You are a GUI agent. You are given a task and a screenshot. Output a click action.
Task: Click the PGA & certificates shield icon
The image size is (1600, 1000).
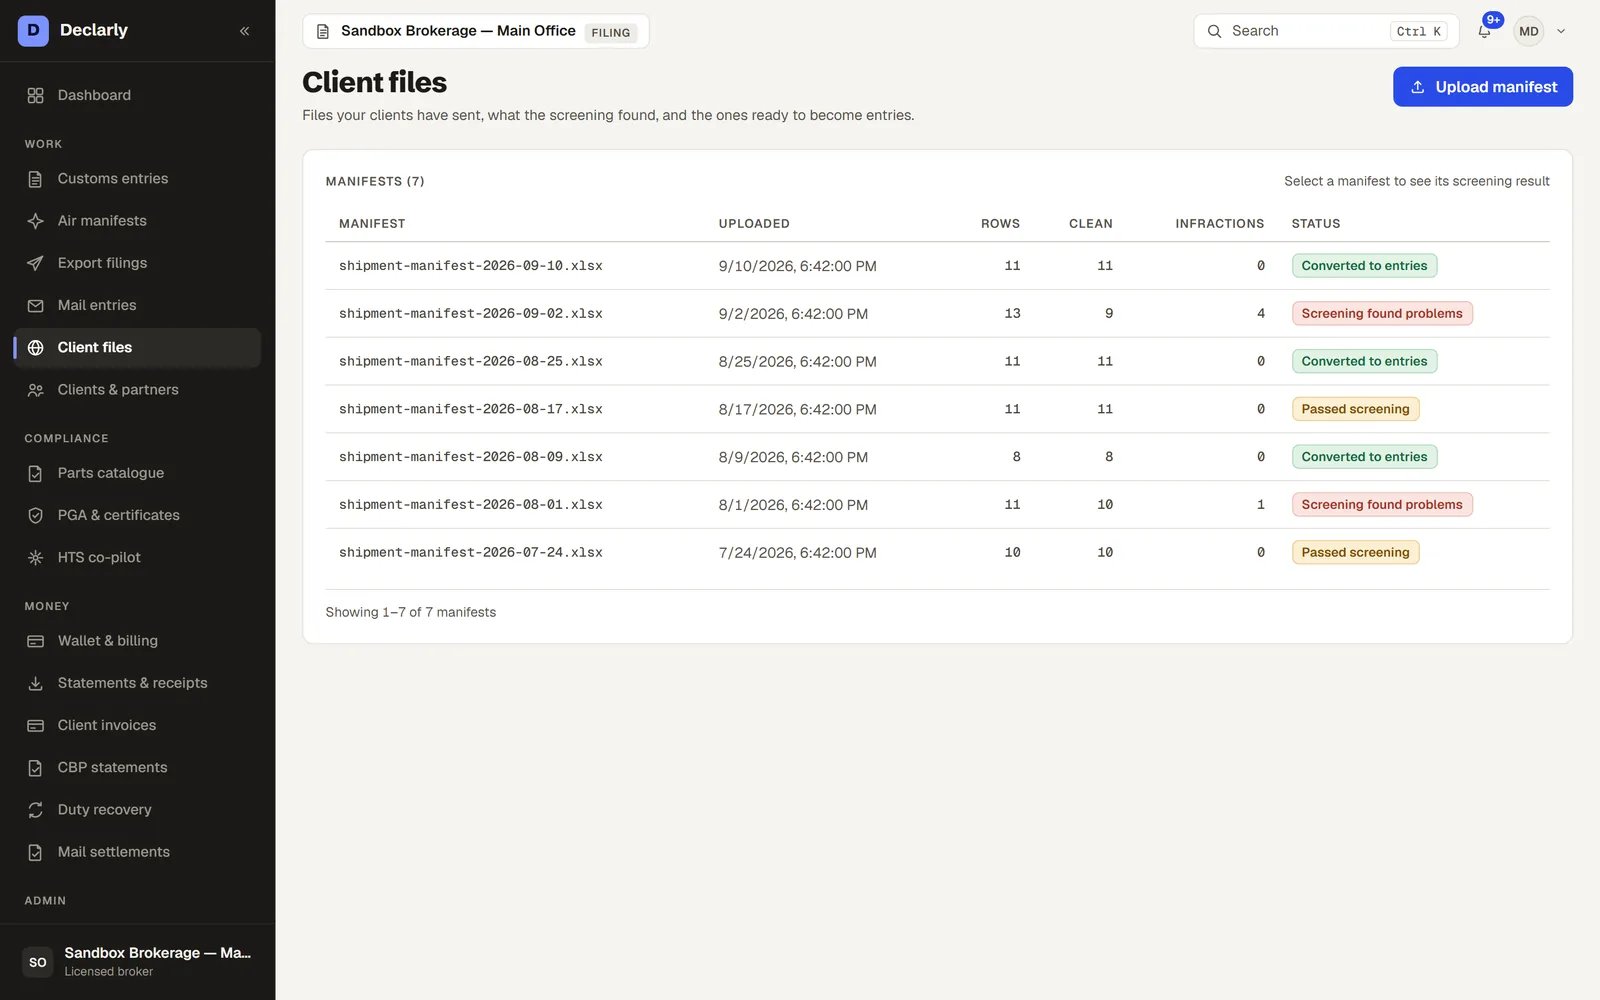[x=36, y=515]
